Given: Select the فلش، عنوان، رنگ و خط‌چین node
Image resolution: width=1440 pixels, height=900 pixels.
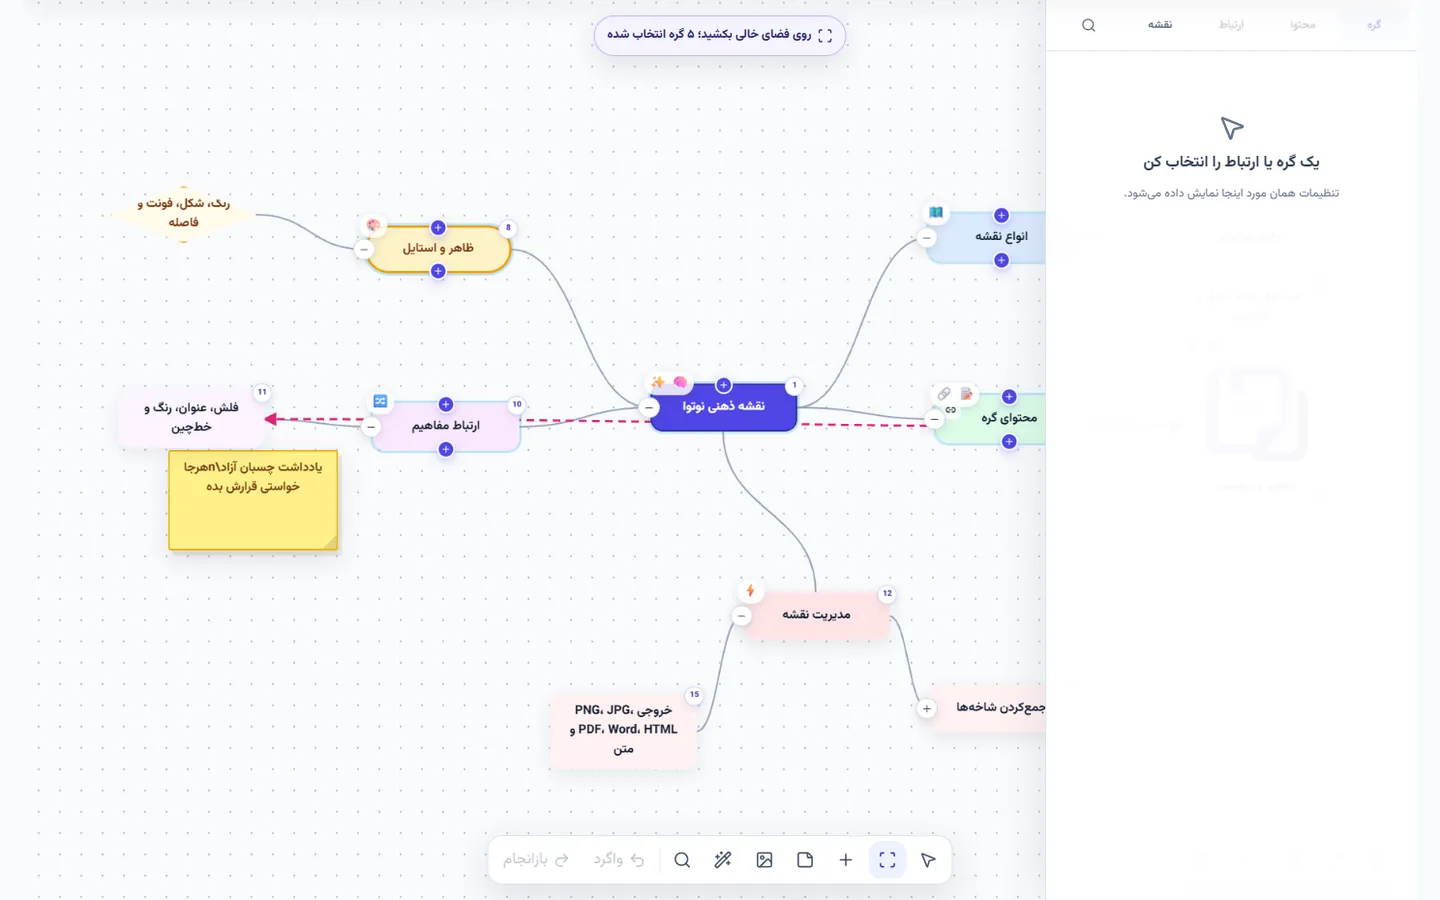Looking at the screenshot, I should [x=191, y=417].
